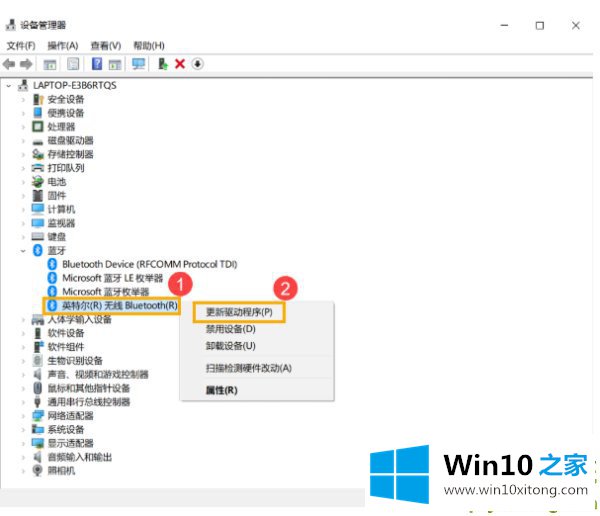Select the 人体学输入设备 row
This screenshot has height=516, width=600.
(x=80, y=320)
